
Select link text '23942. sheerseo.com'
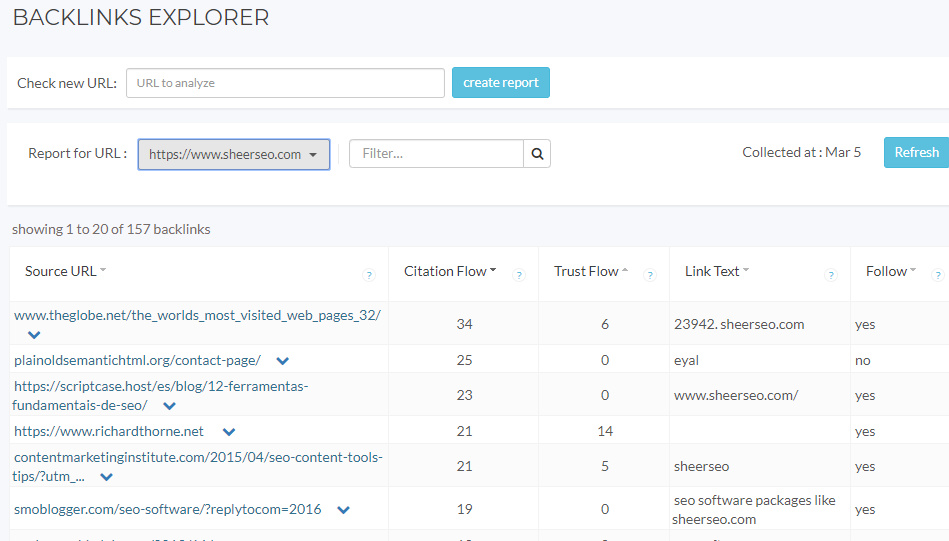[739, 324]
